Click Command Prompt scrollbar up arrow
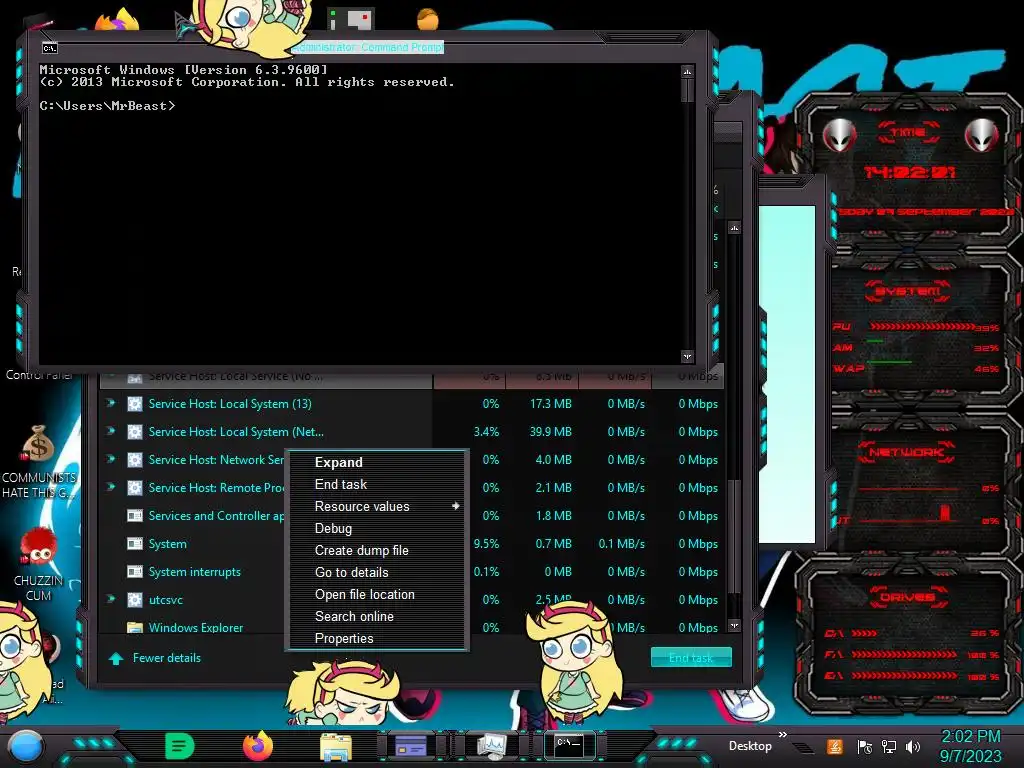Viewport: 1024px width, 768px height. tap(687, 71)
